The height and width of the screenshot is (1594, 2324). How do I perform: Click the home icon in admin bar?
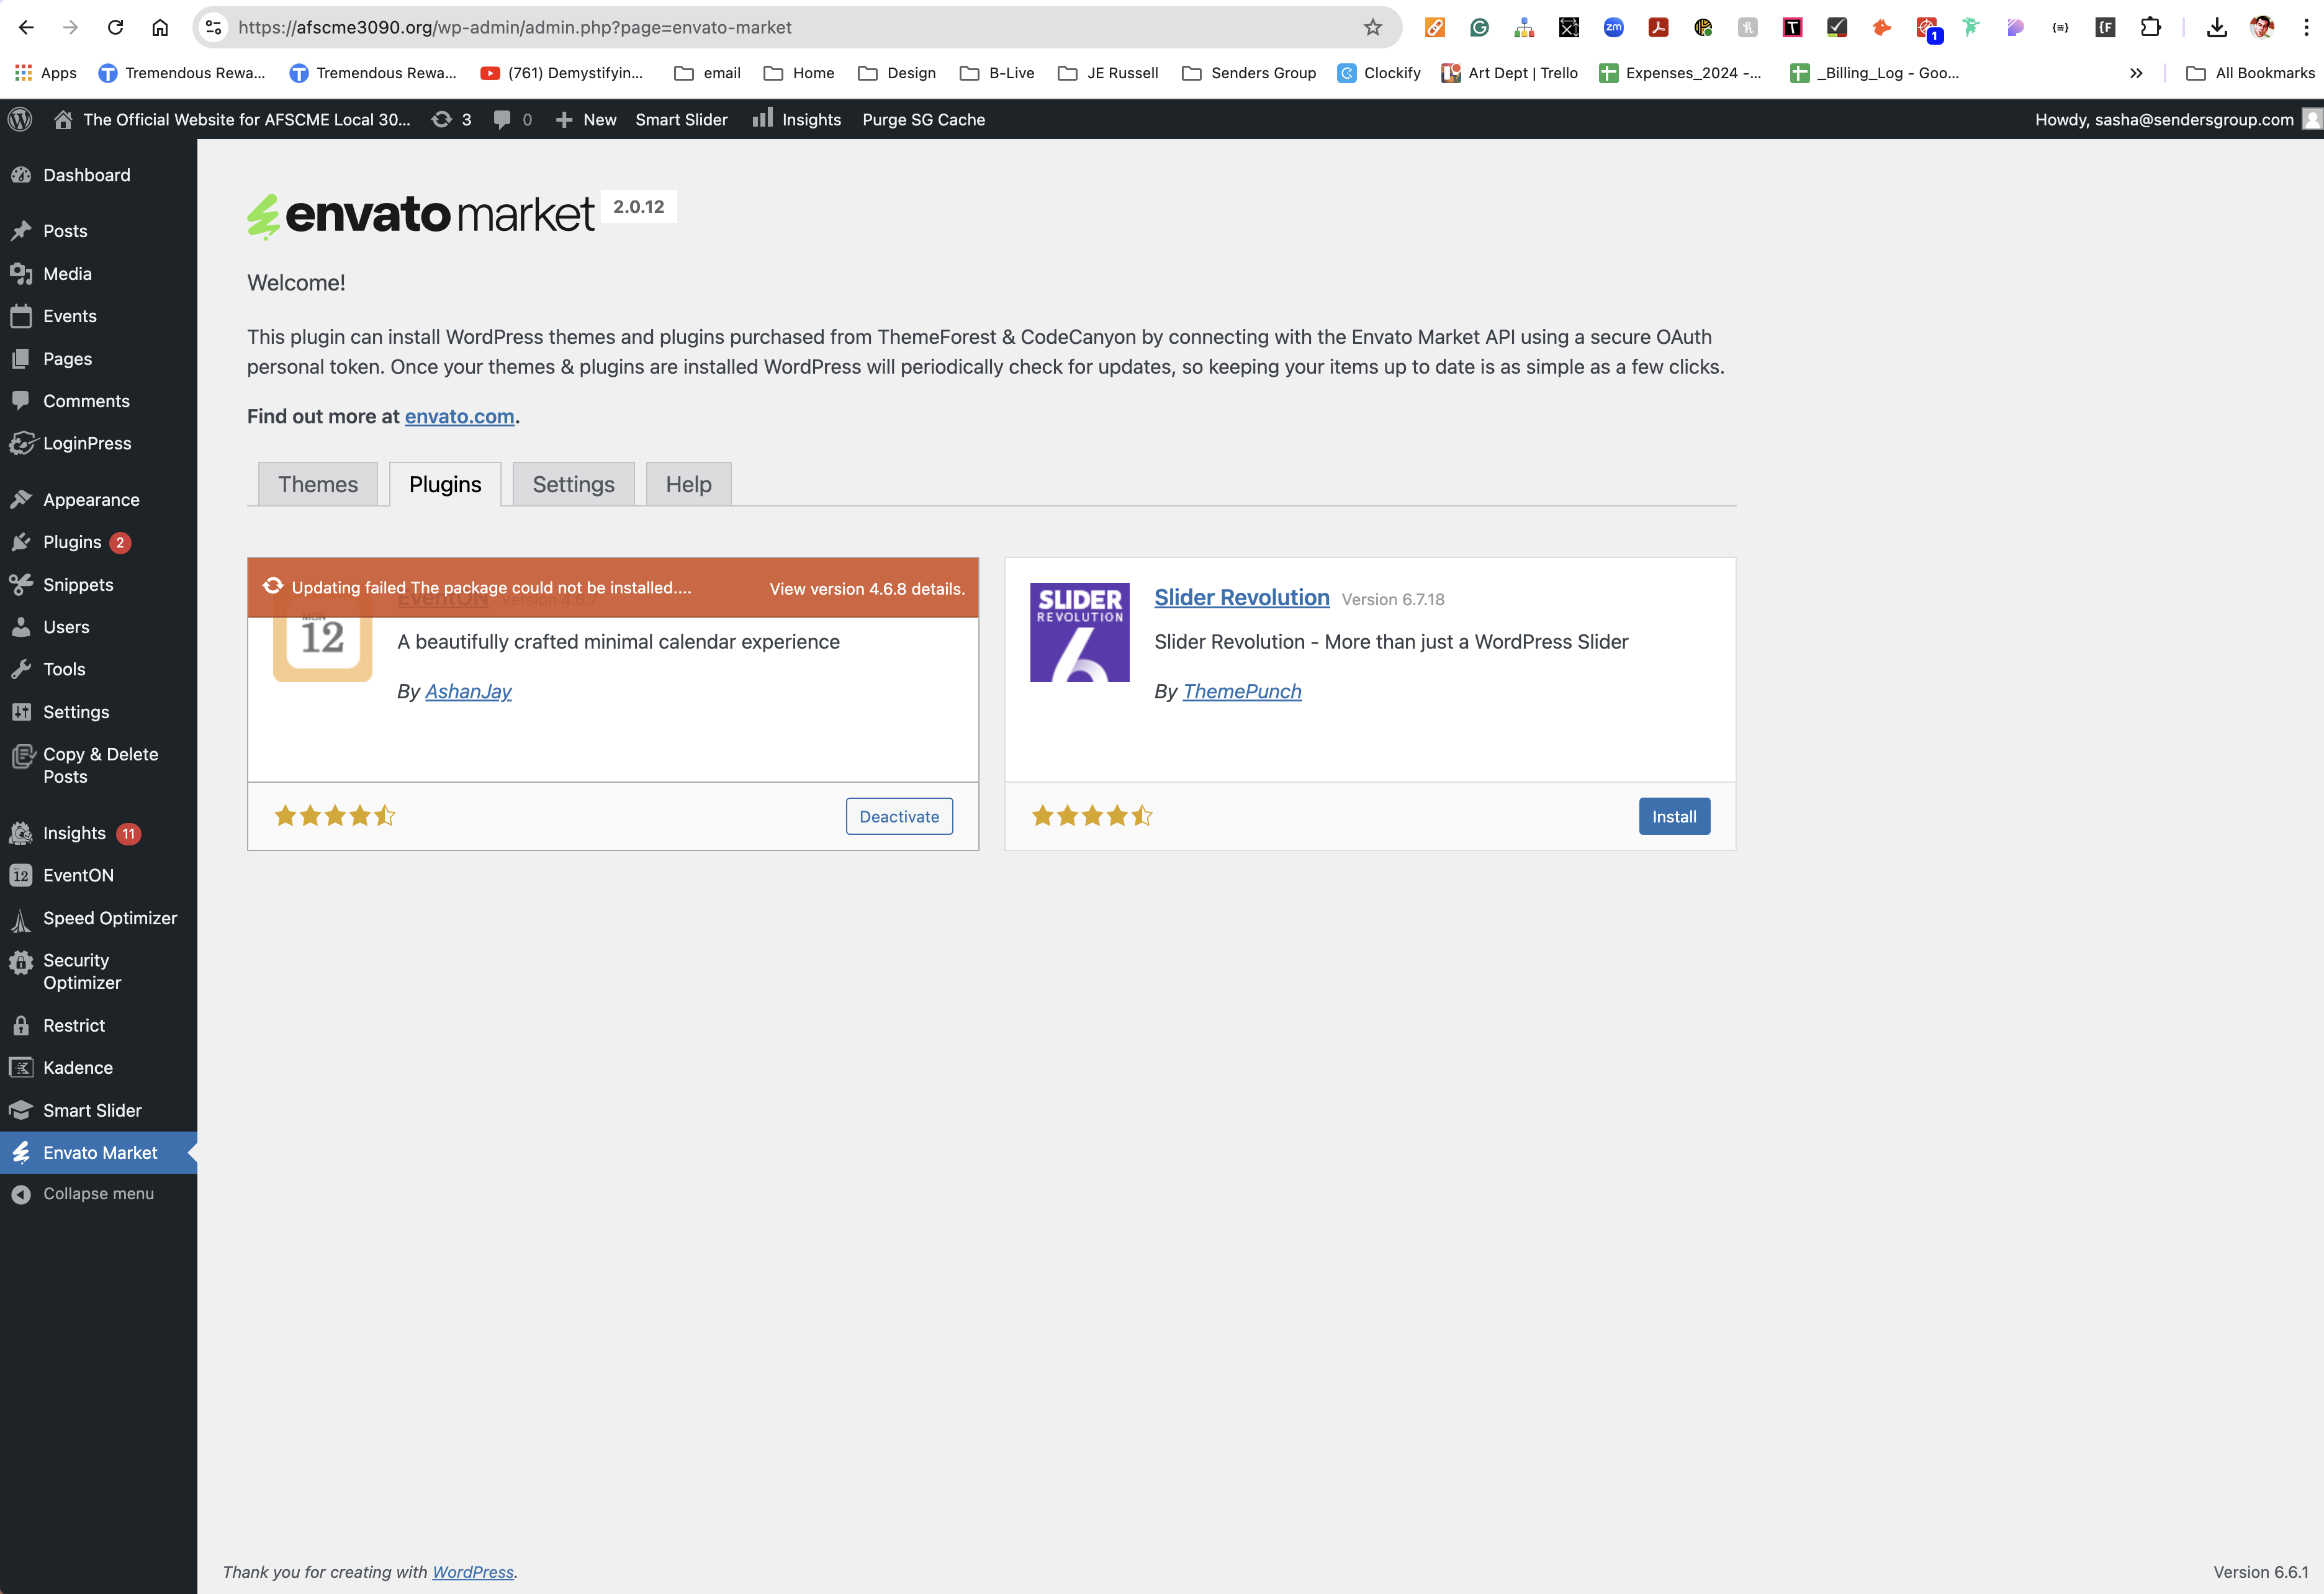click(63, 119)
